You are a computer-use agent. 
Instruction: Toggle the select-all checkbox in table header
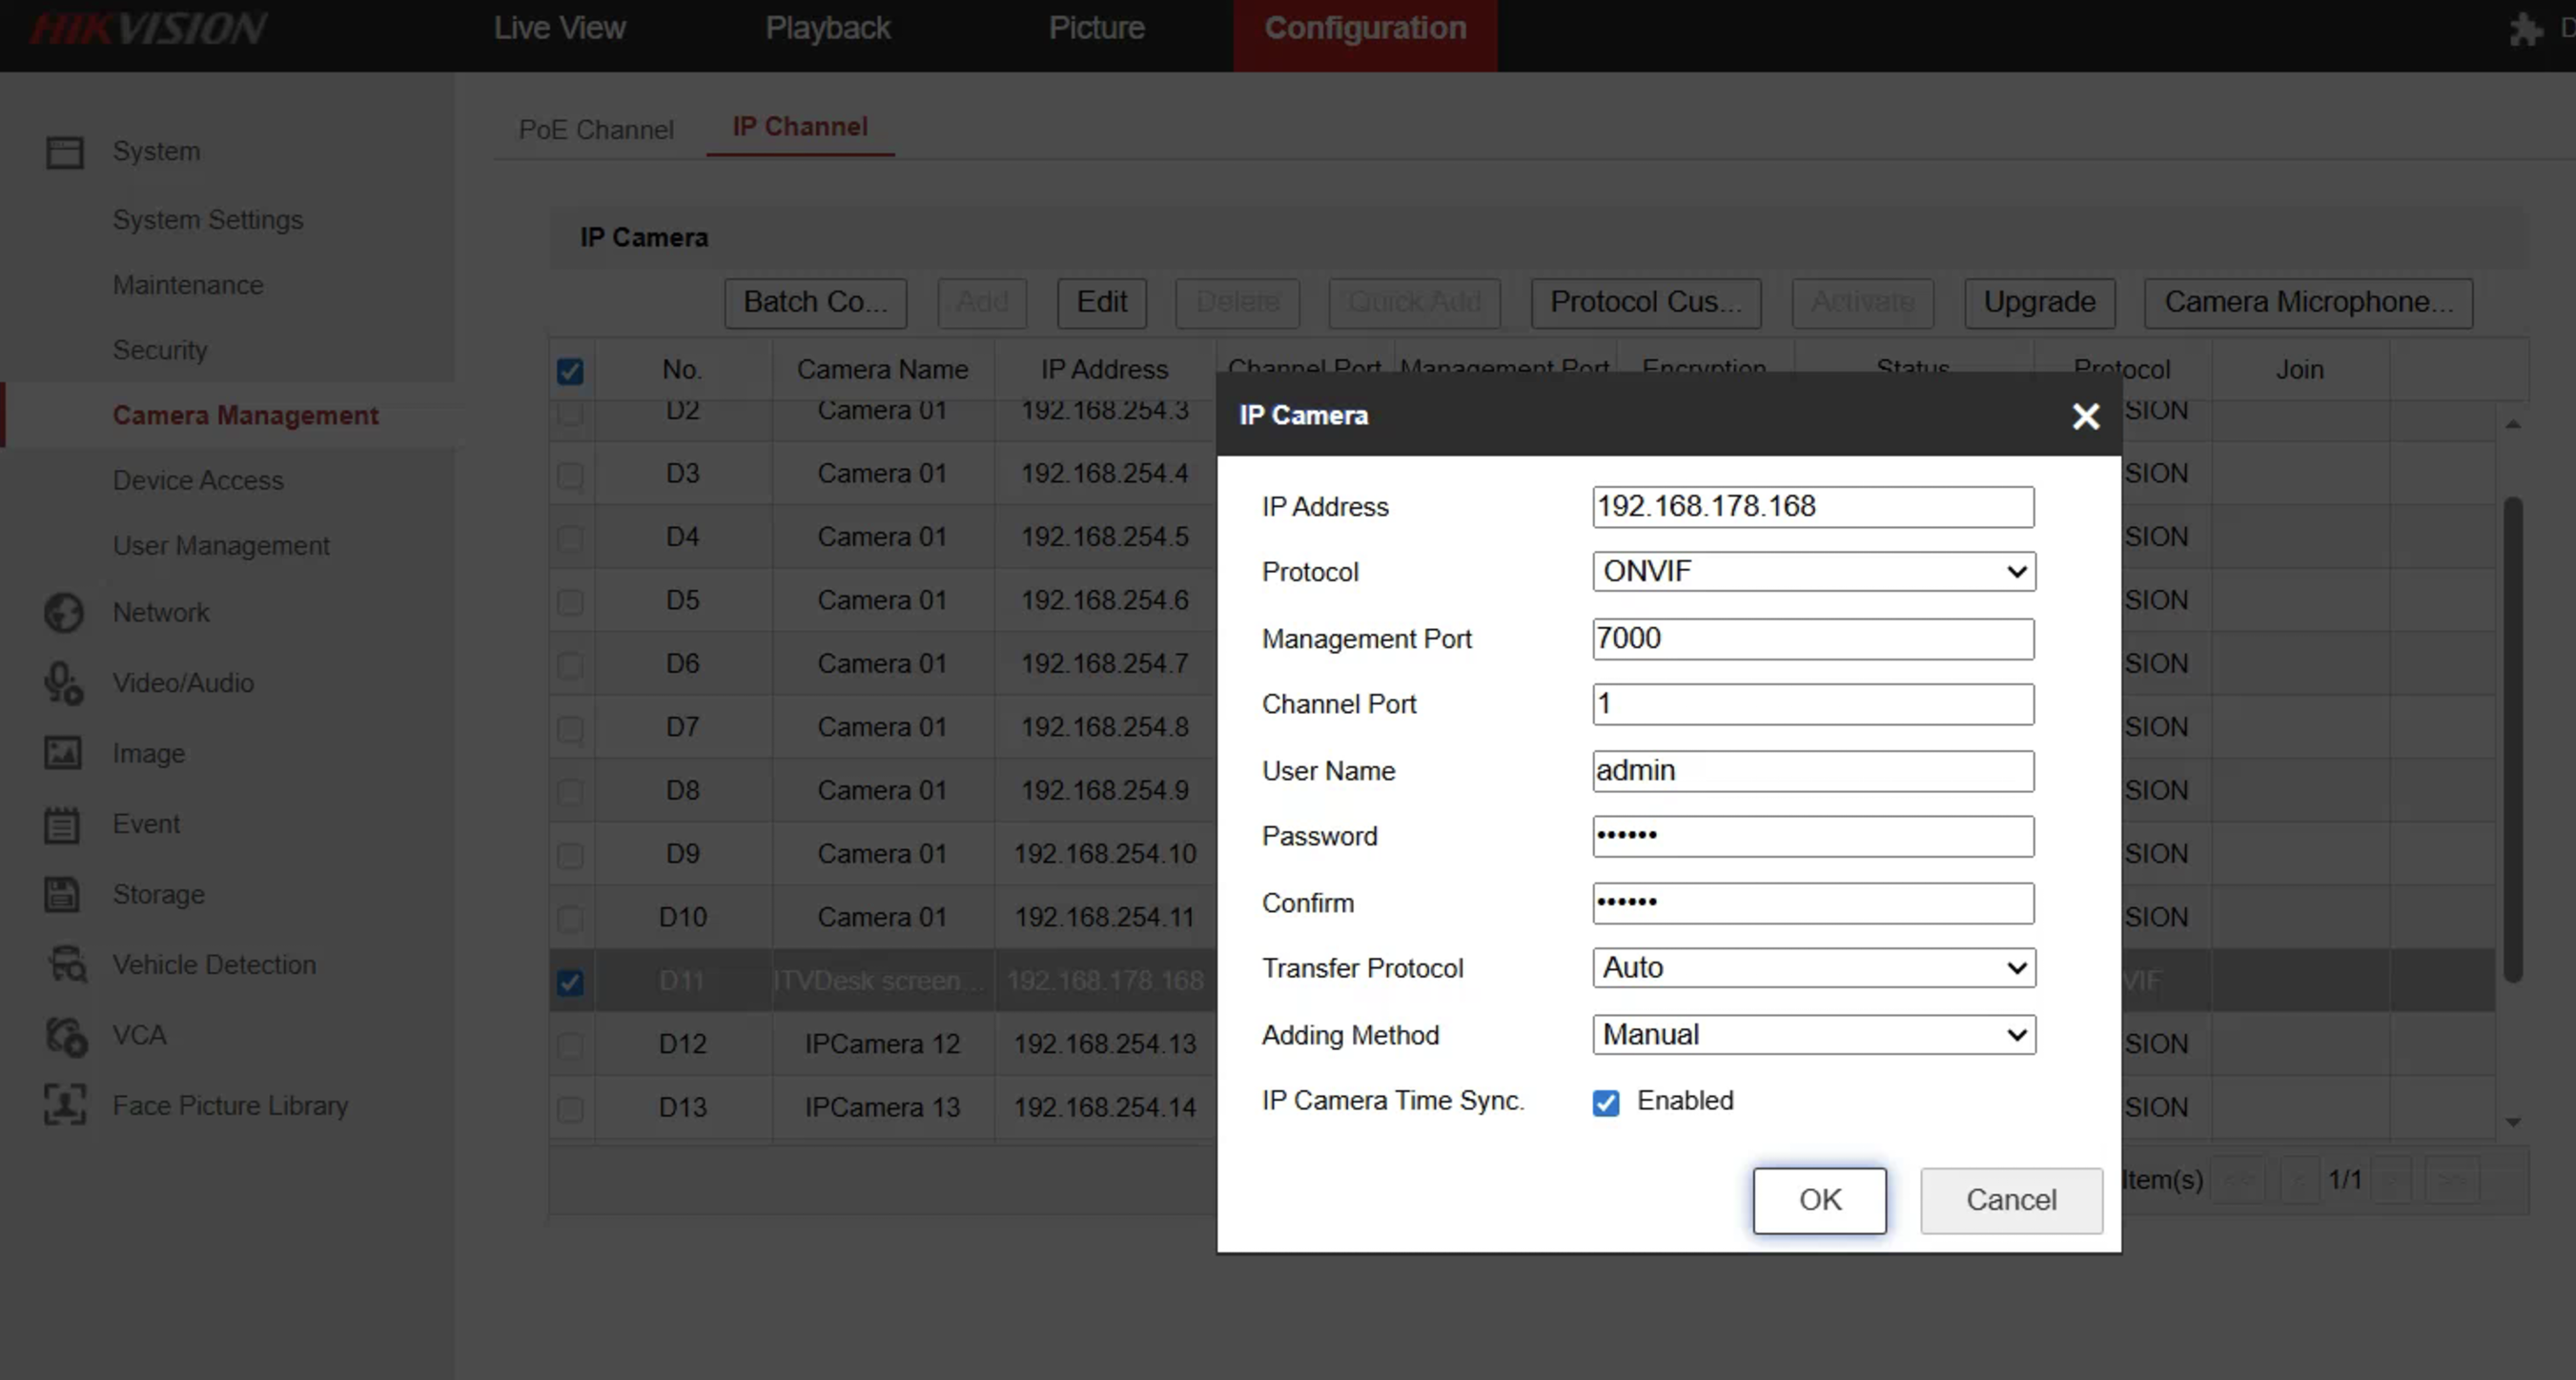coord(570,371)
